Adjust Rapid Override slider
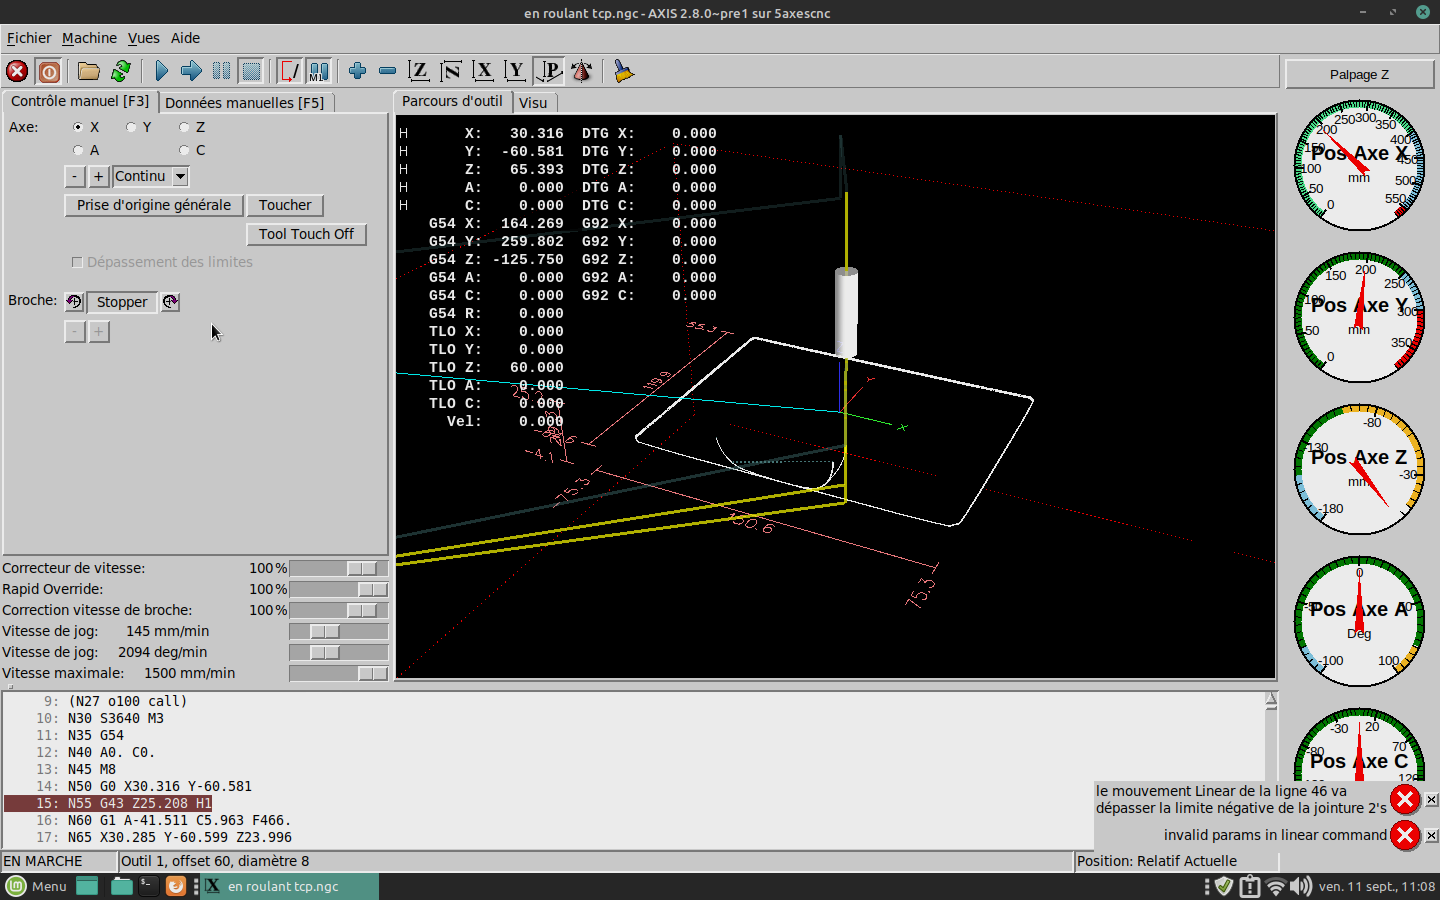The image size is (1440, 900). pos(338,589)
